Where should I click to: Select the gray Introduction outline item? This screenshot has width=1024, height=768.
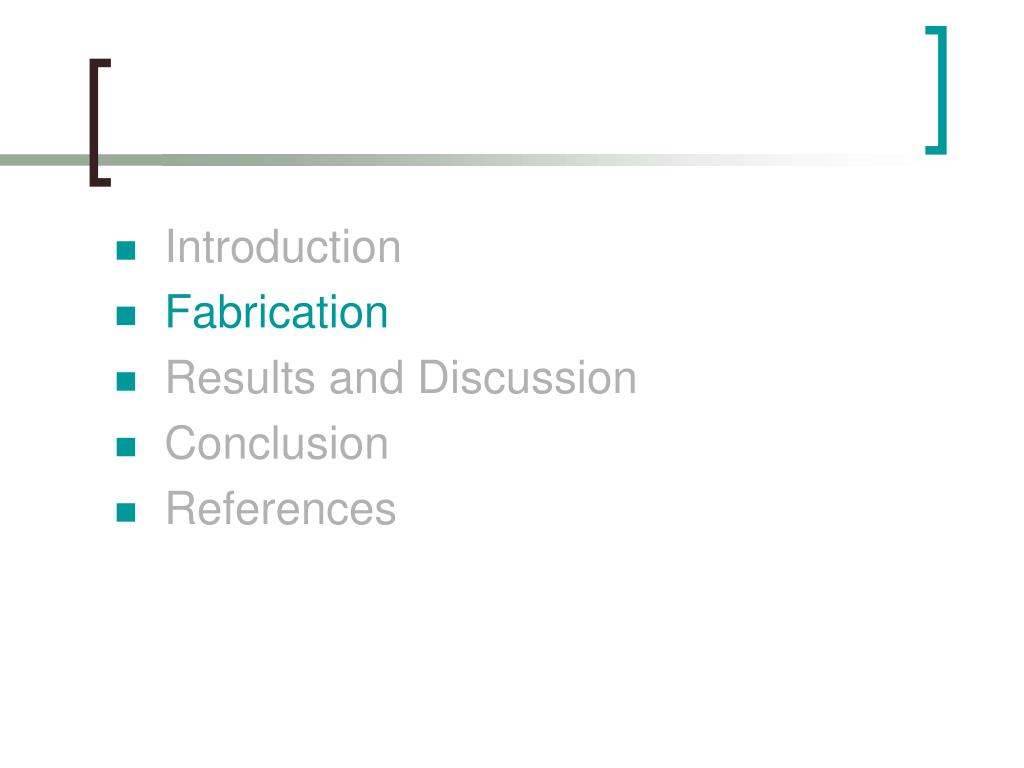283,248
